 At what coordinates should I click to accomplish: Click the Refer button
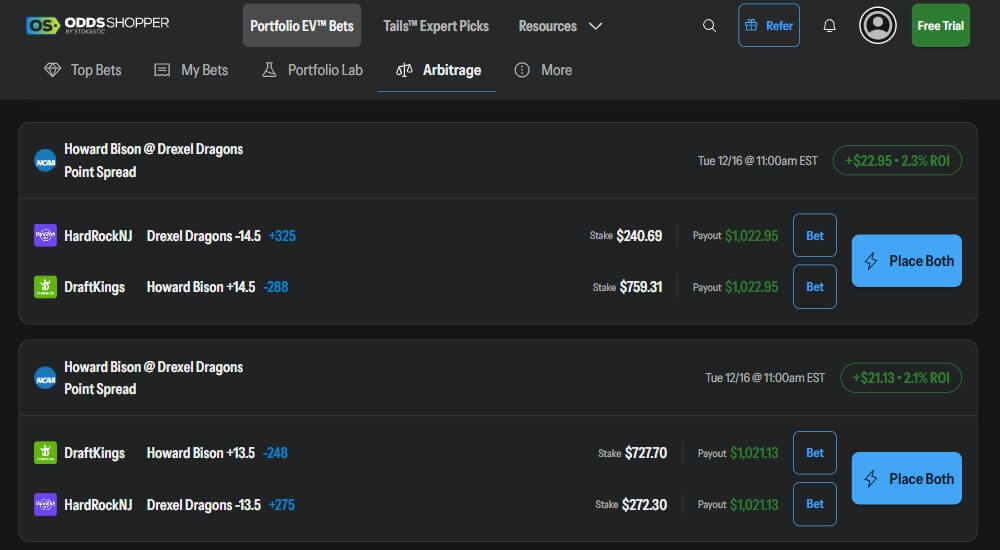tap(768, 26)
